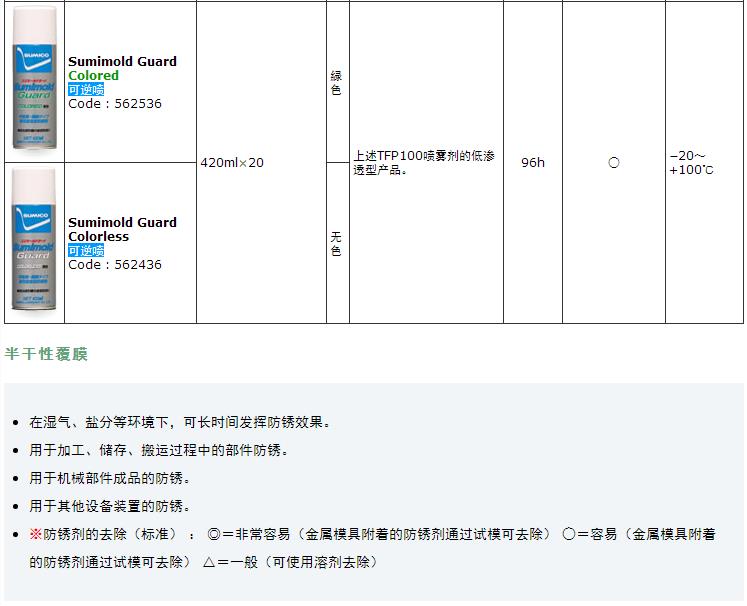Click the −20～+100℃ temperature range cell
This screenshot has height=606, width=747.
tap(691, 162)
